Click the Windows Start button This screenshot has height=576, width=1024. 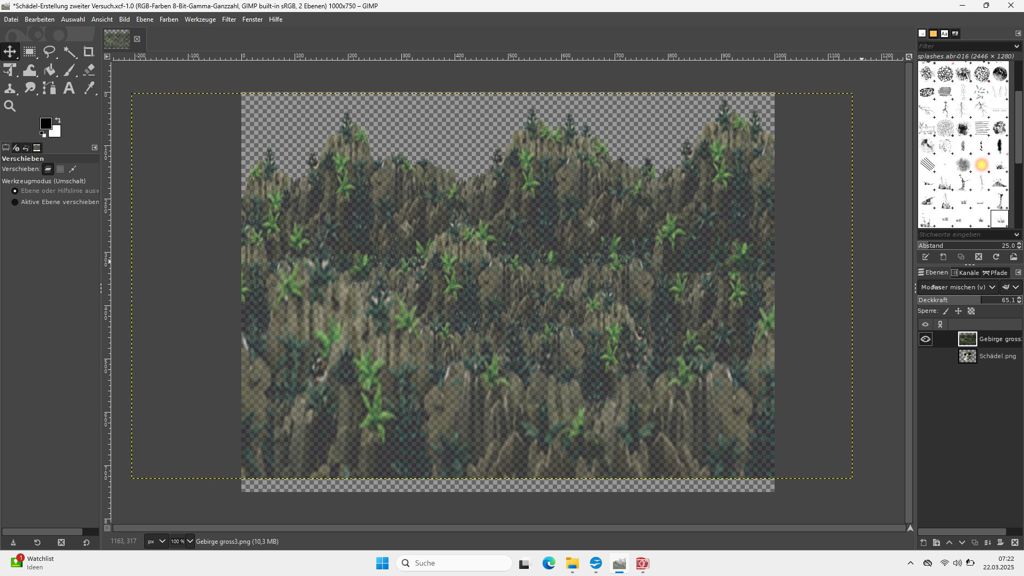(382, 563)
